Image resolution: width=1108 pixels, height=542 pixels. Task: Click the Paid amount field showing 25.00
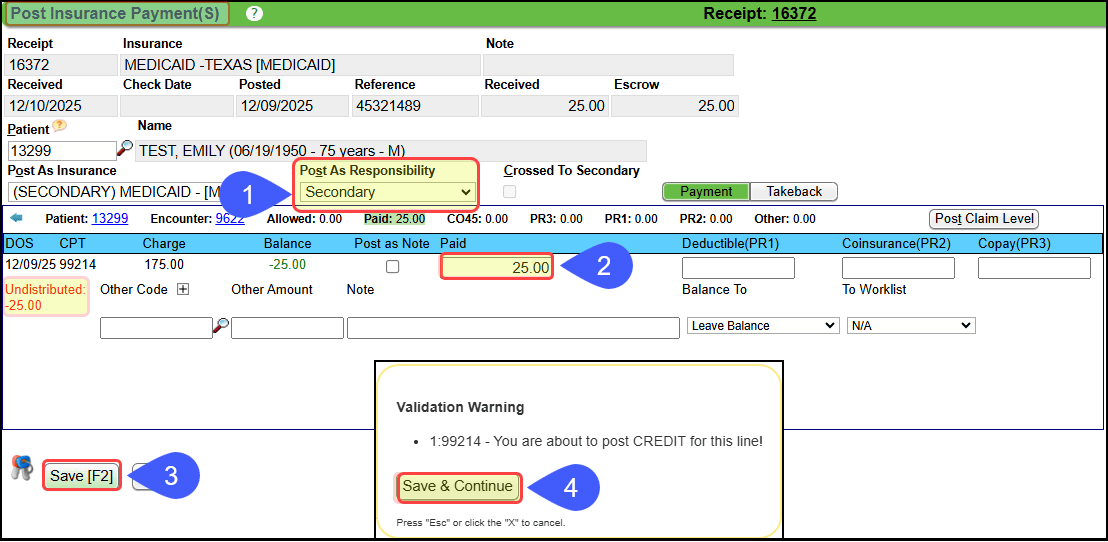(x=496, y=267)
